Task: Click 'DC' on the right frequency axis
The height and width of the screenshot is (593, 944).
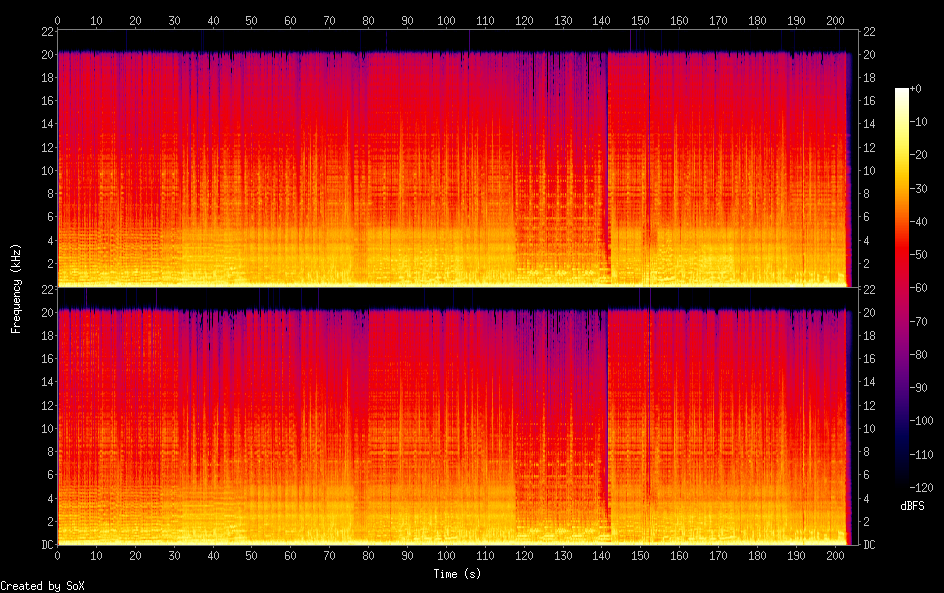Action: 869,544
